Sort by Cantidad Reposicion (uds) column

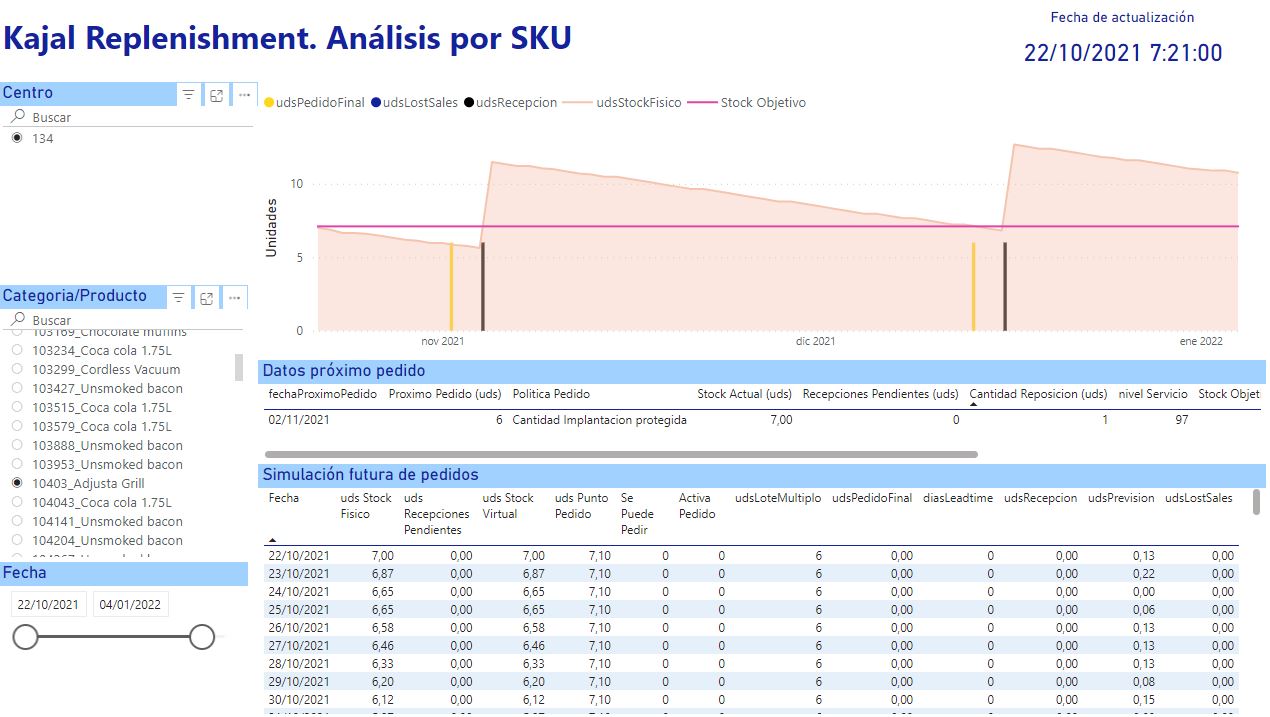pos(1038,394)
